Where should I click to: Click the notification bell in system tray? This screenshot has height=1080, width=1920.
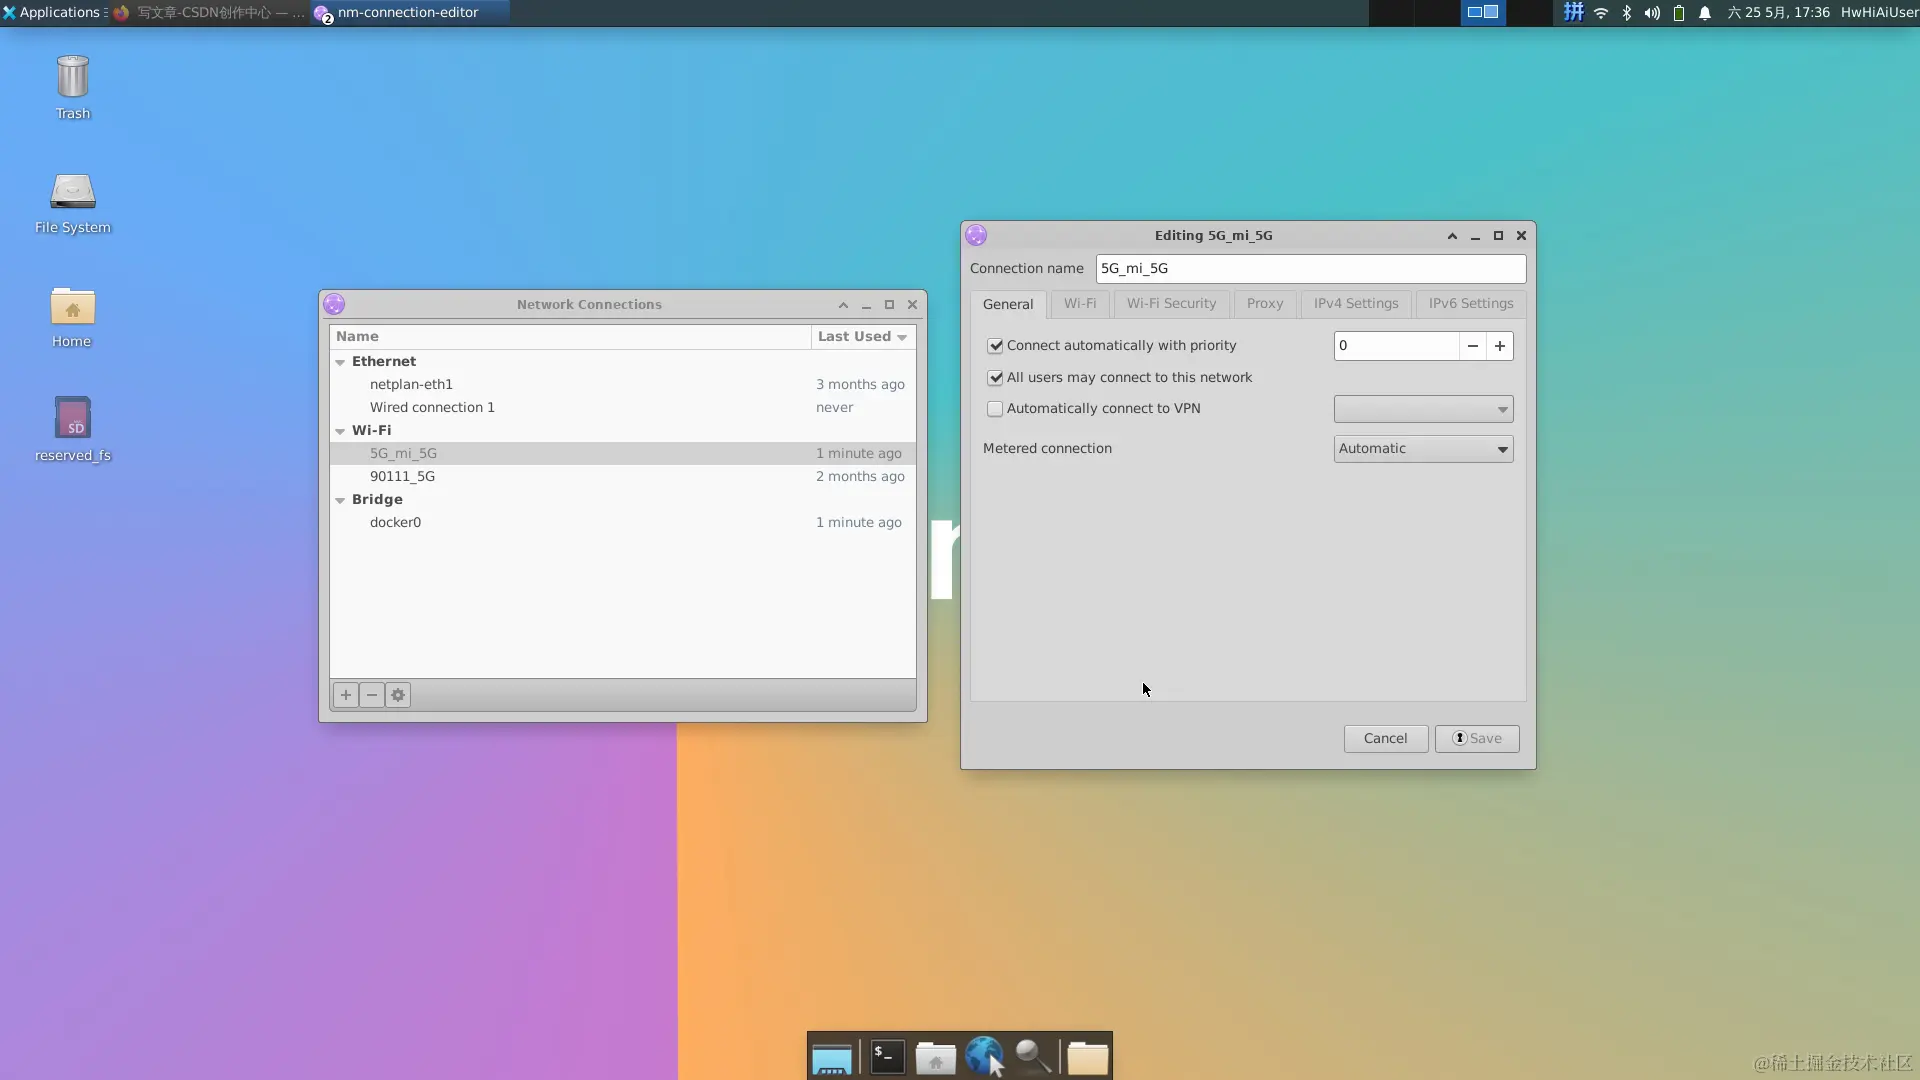point(1705,13)
